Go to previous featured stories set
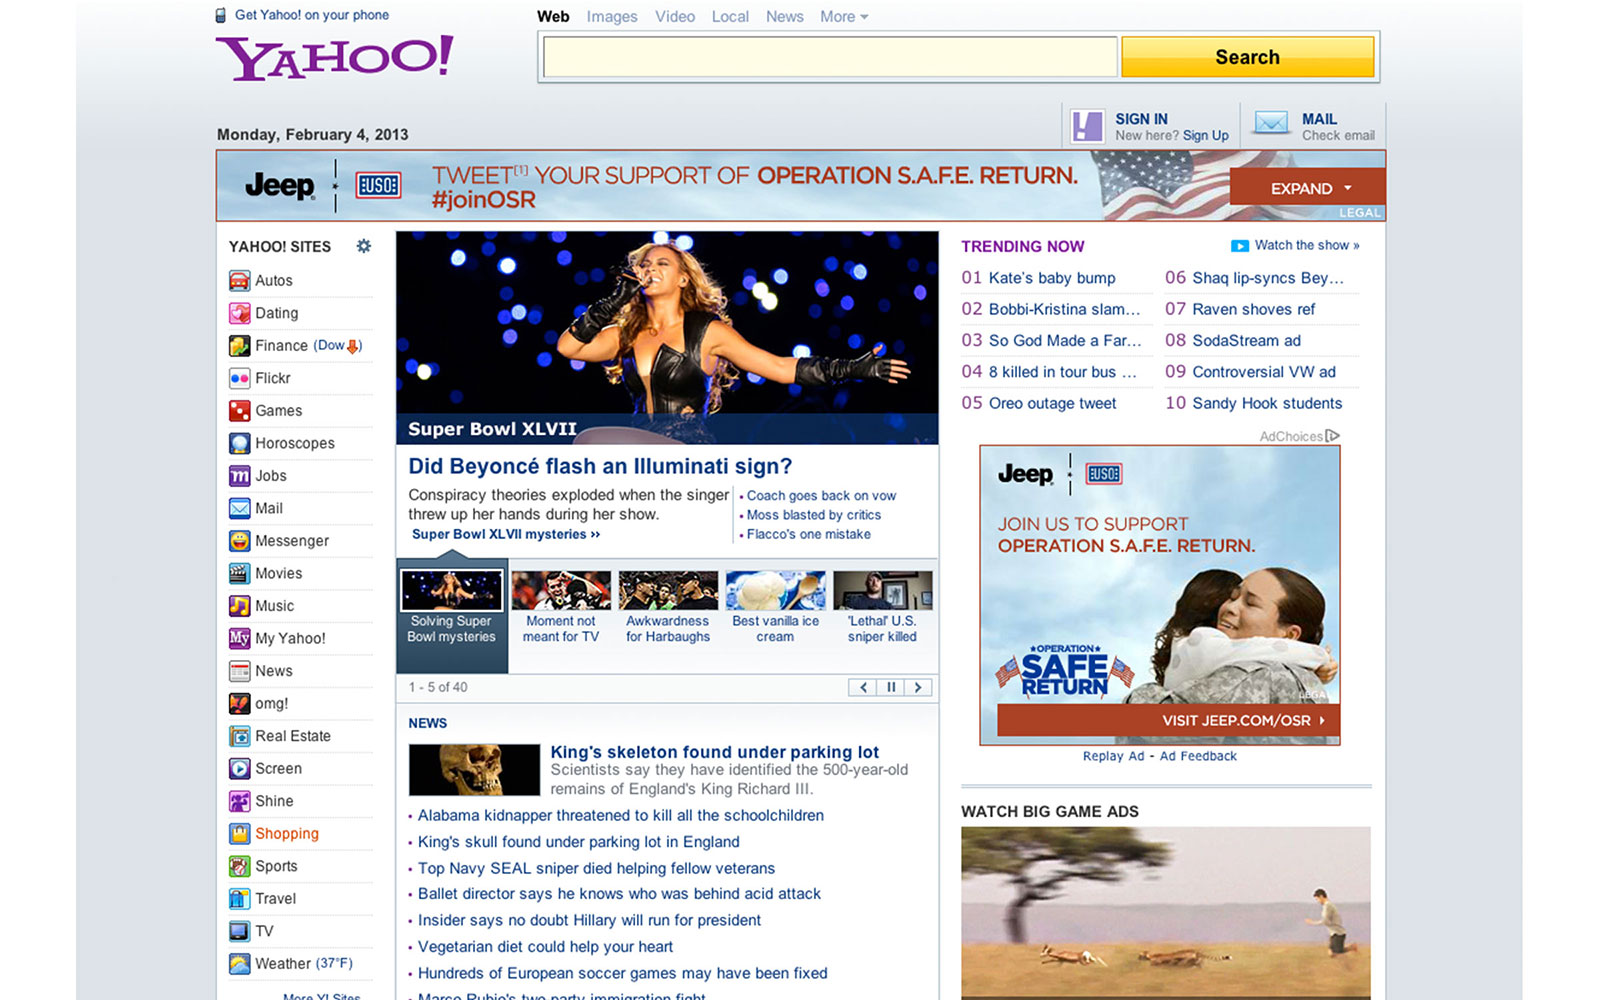 point(863,687)
